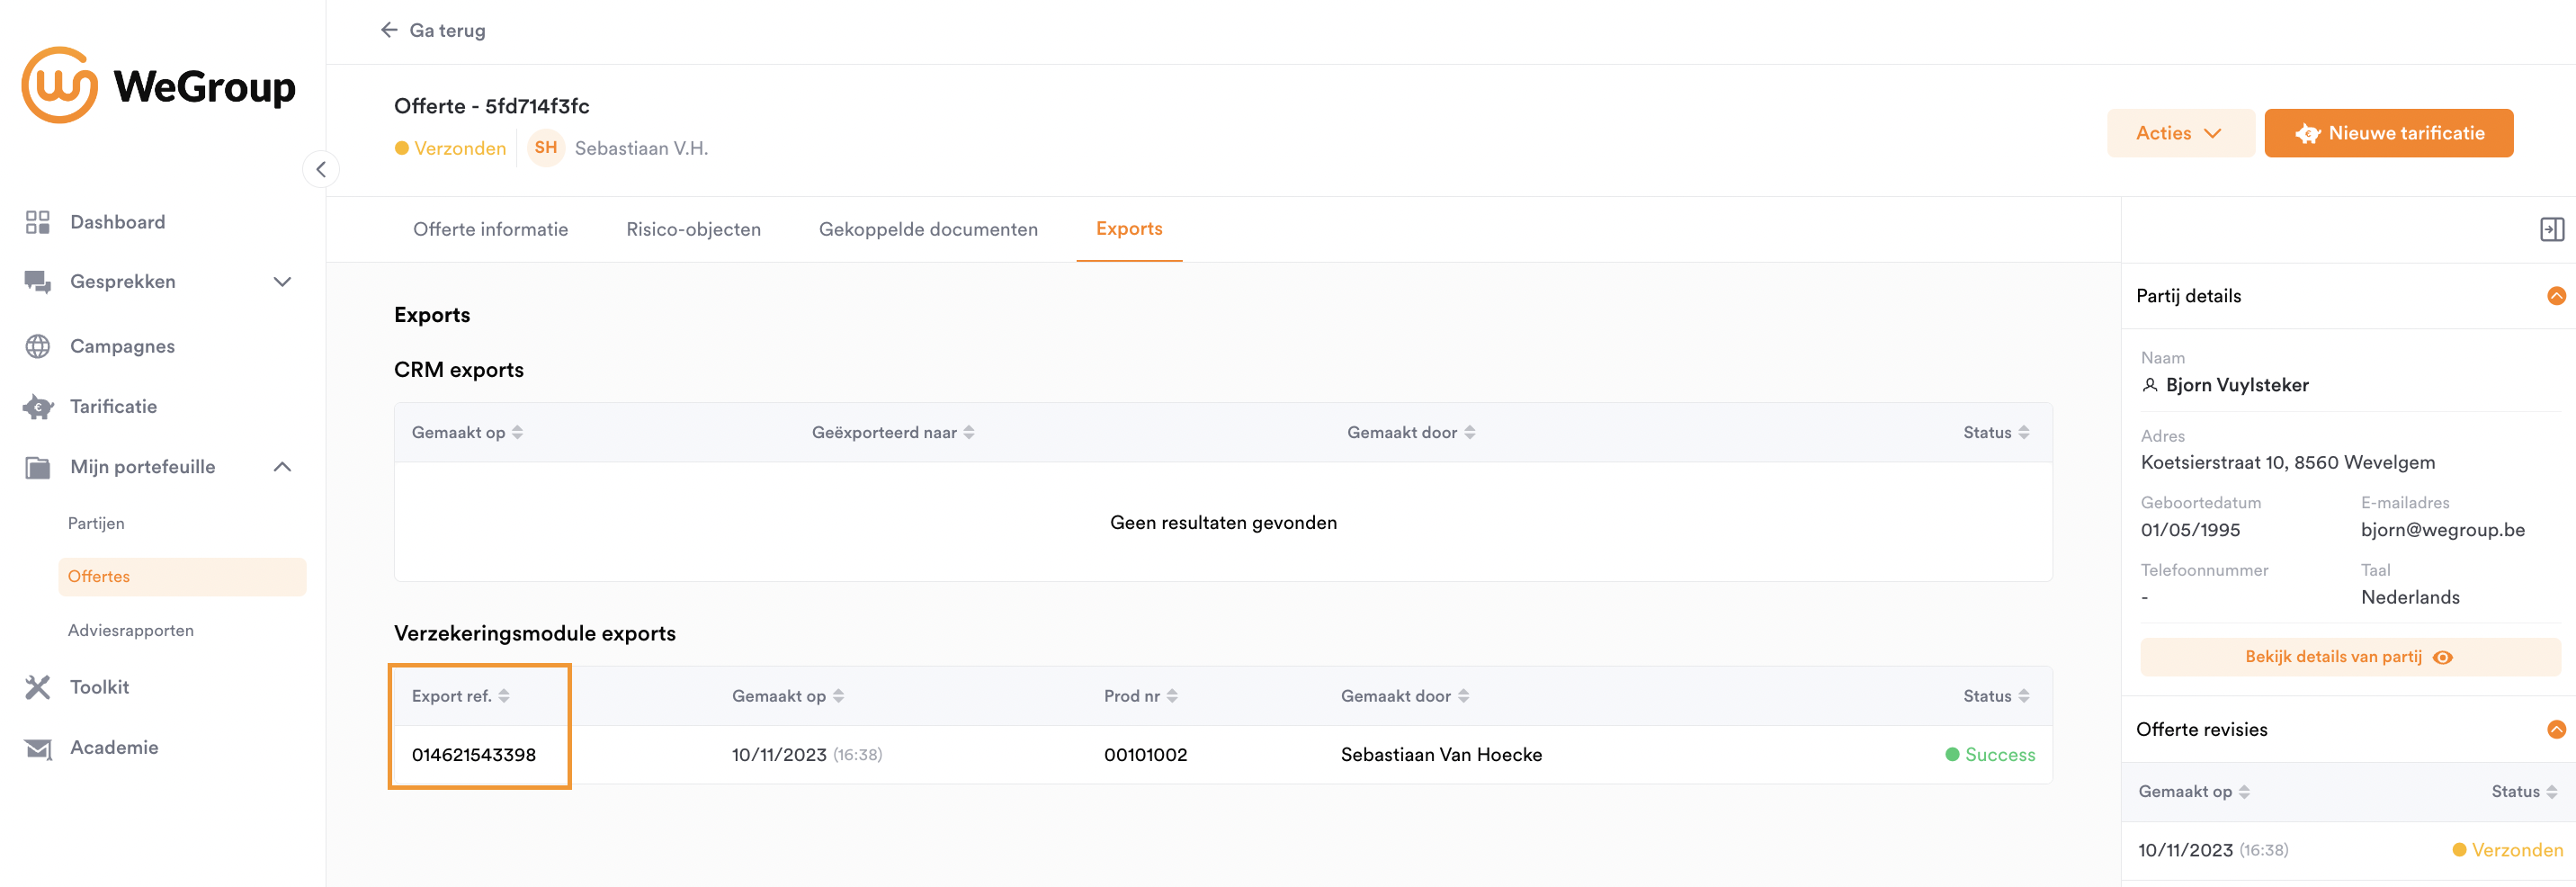Image resolution: width=2576 pixels, height=887 pixels.
Task: Open Campagnes from the sidebar
Action: (122, 346)
